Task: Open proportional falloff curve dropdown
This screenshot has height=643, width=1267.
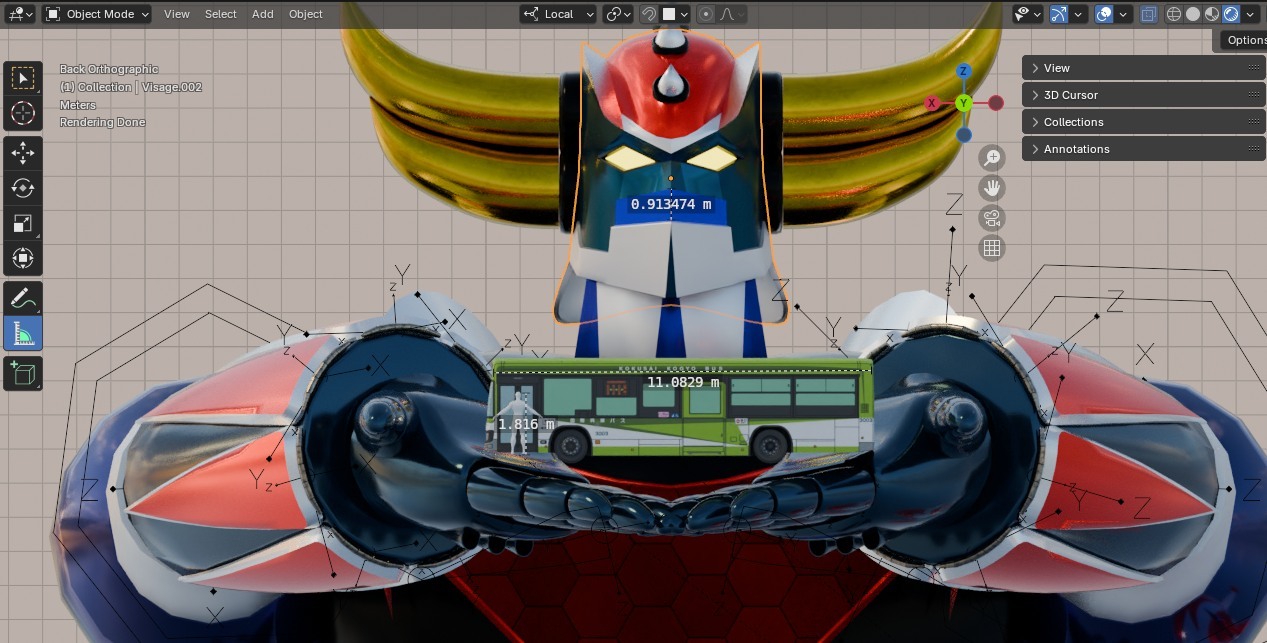Action: coord(729,14)
